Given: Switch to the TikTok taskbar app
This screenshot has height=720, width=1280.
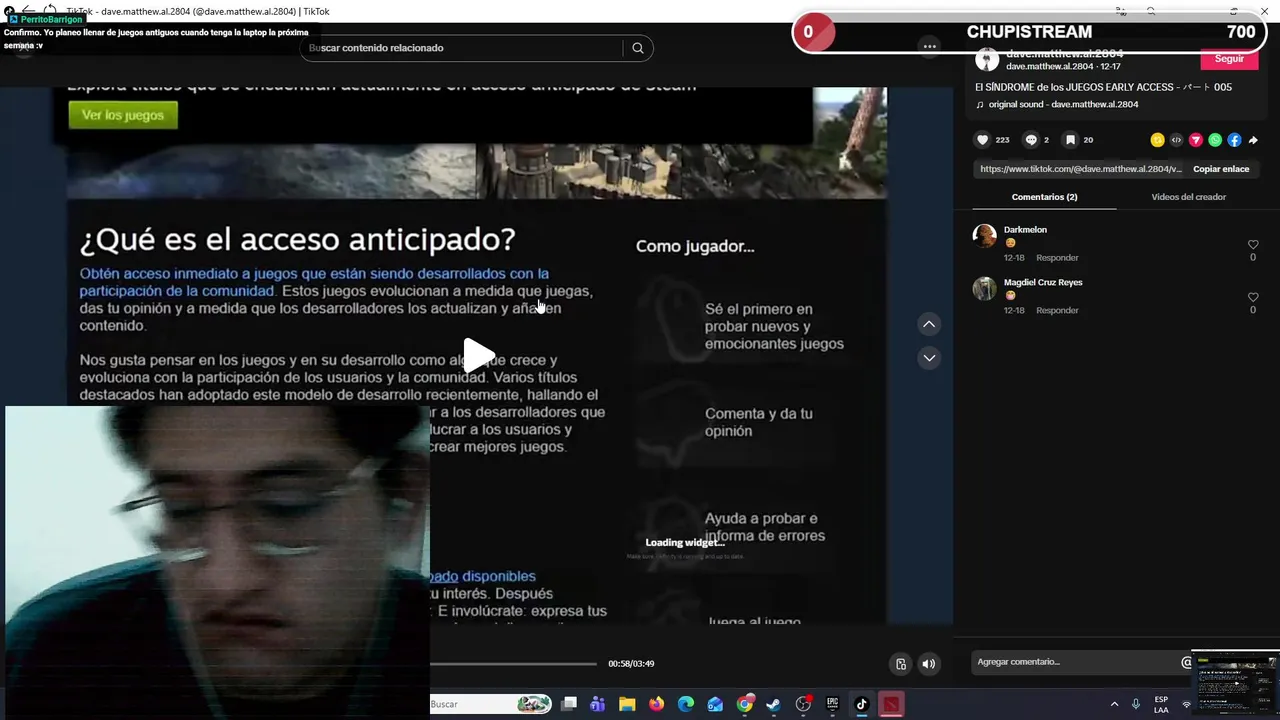Looking at the screenshot, I should point(861,704).
